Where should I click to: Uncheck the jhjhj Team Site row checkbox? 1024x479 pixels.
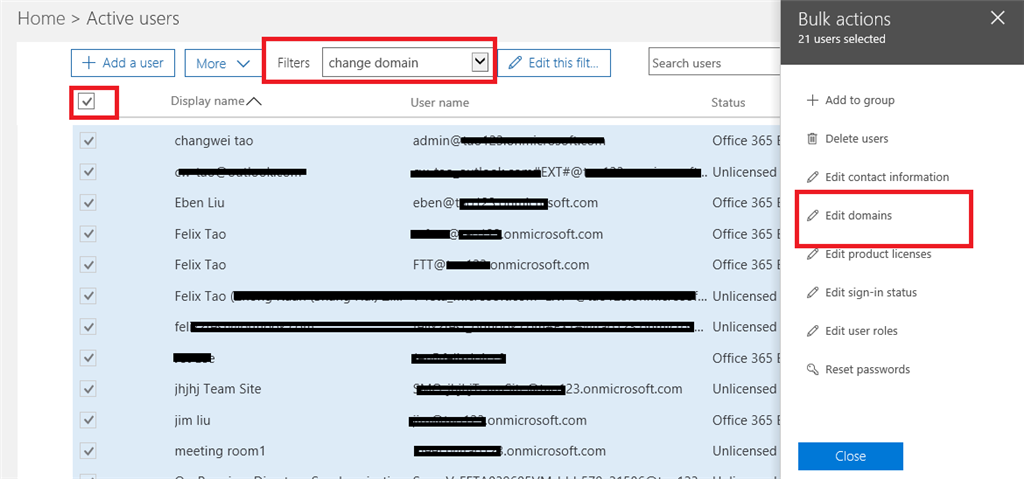[x=88, y=389]
